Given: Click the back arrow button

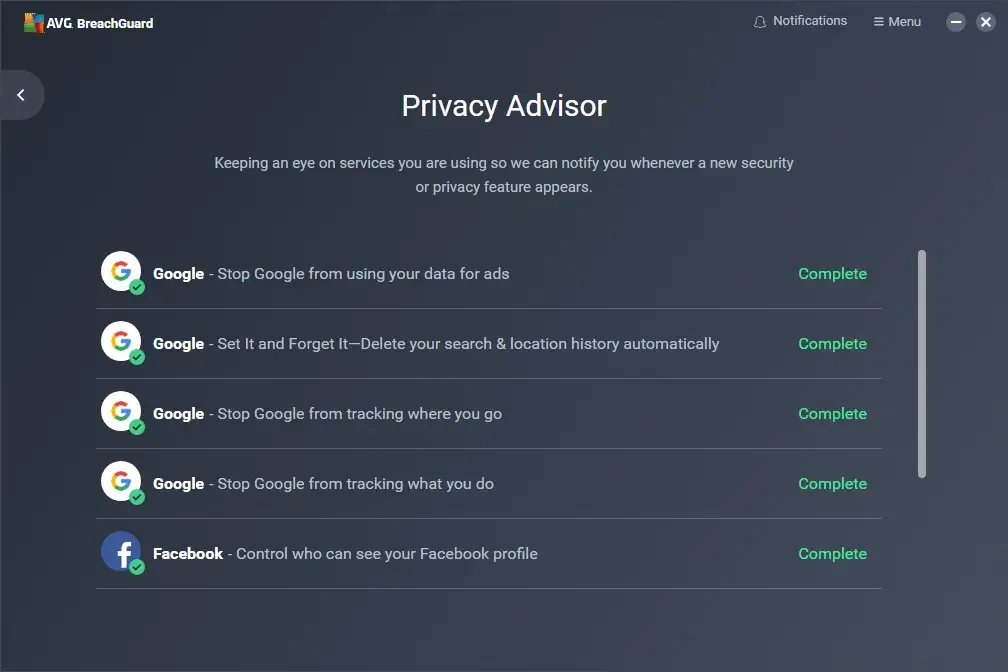Looking at the screenshot, I should [21, 95].
